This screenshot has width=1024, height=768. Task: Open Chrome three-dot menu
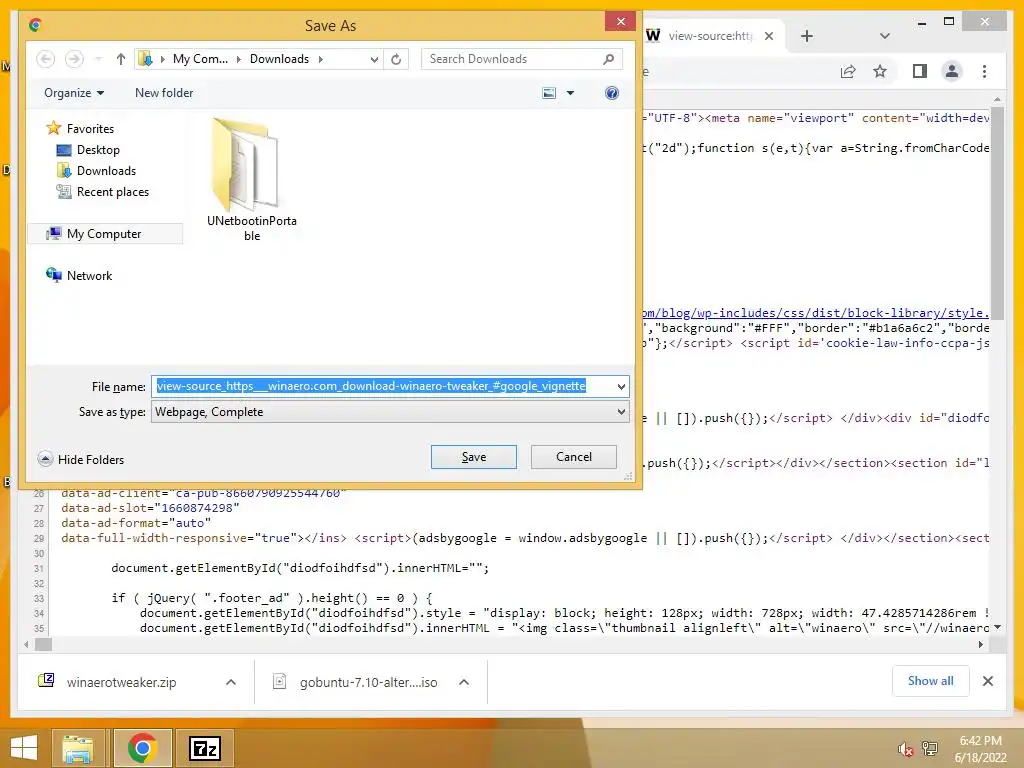[x=984, y=71]
